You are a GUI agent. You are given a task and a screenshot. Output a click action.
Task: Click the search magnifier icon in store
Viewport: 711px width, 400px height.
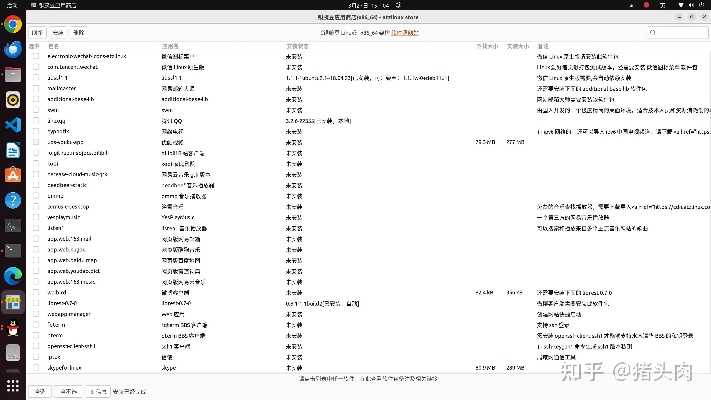[653, 33]
